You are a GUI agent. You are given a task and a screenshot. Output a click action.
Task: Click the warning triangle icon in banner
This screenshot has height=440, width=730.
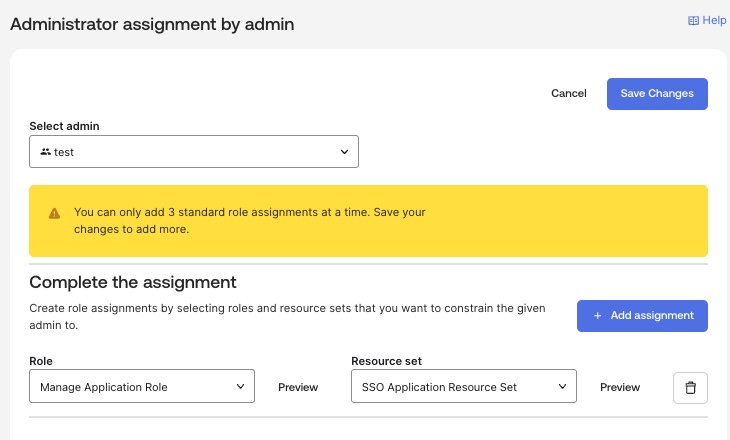pyautogui.click(x=54, y=213)
